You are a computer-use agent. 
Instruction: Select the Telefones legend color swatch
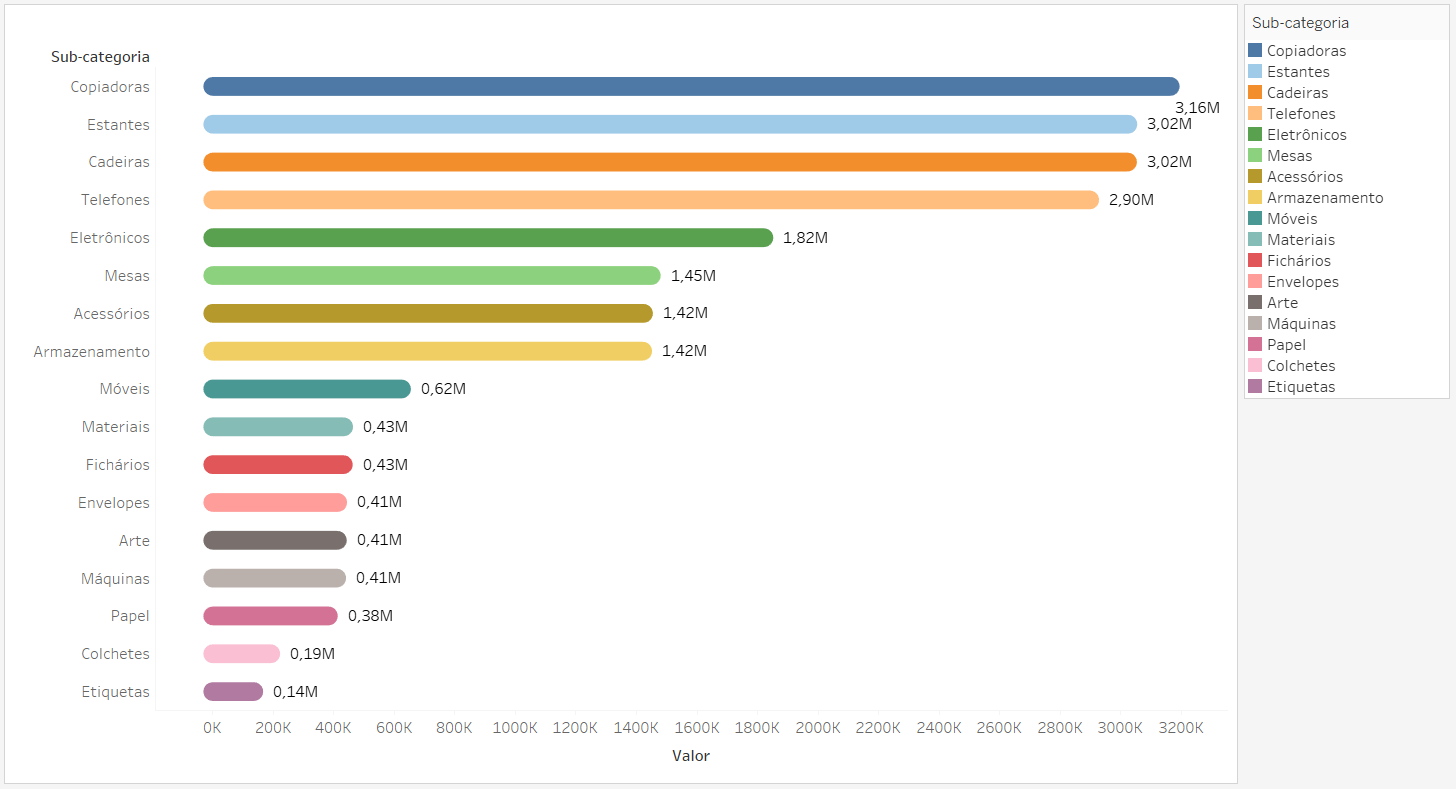(1255, 113)
